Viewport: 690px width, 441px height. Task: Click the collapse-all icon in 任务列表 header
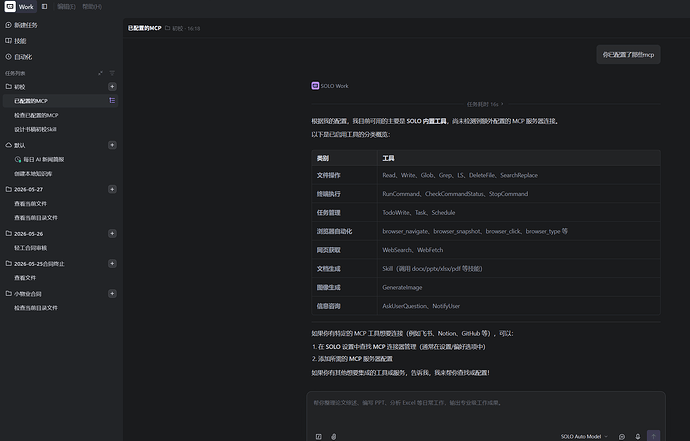[x=100, y=73]
